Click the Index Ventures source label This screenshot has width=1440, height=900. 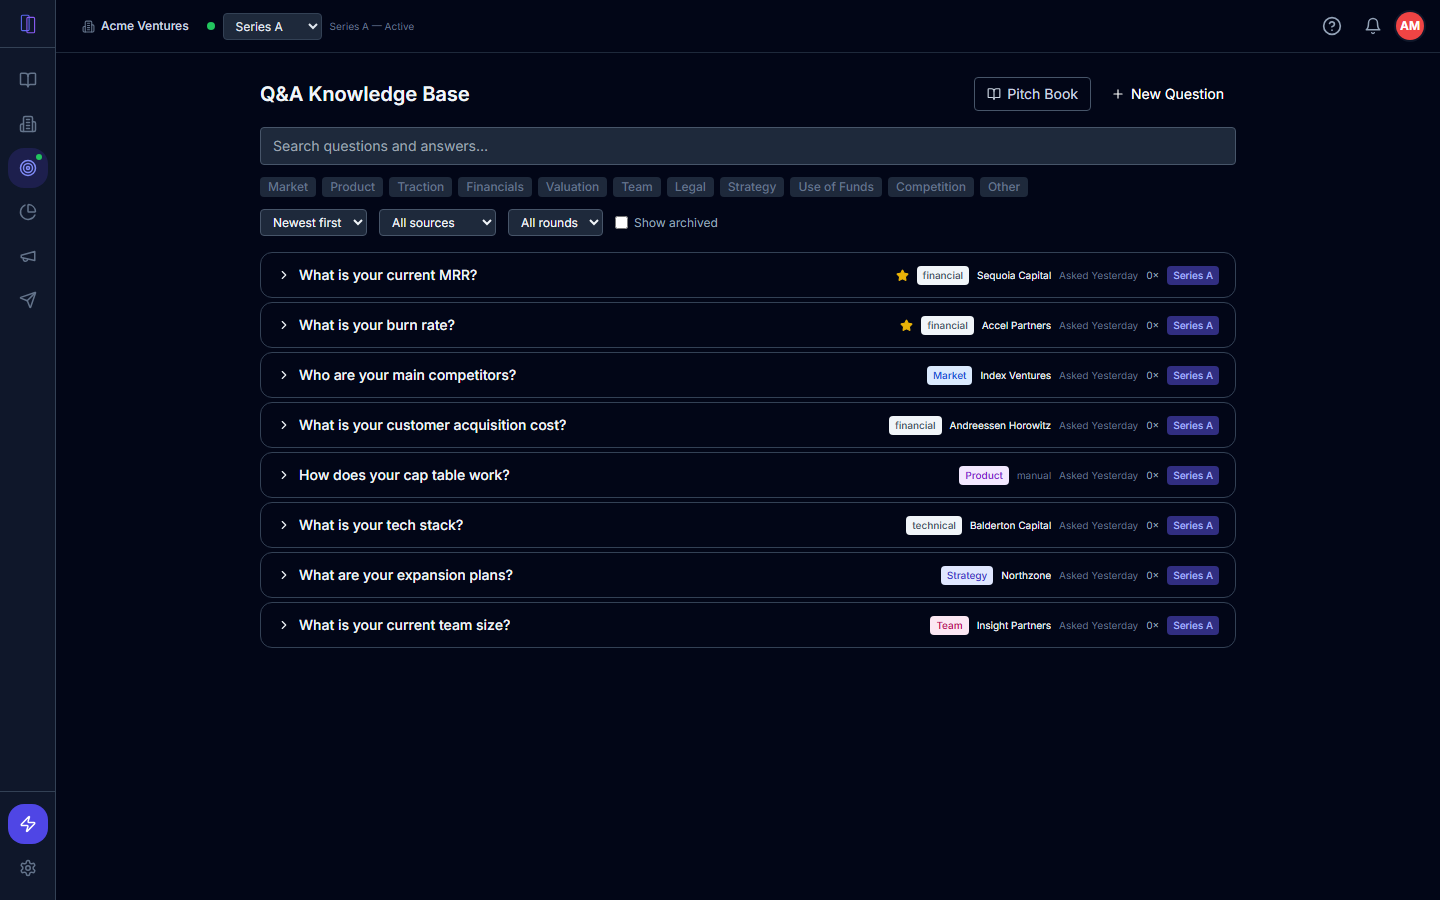1015,376
